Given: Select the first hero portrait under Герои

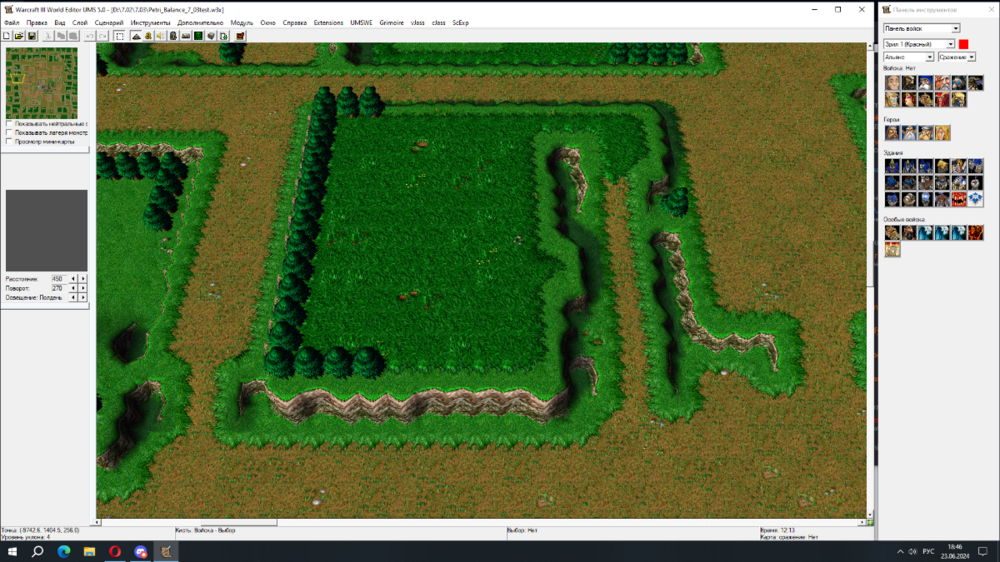Looking at the screenshot, I should pyautogui.click(x=892, y=133).
